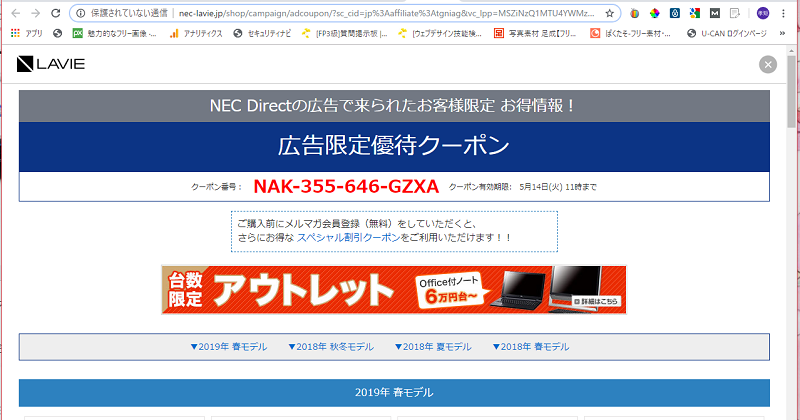Open the 台数限定 アウトレット banner

click(394, 289)
